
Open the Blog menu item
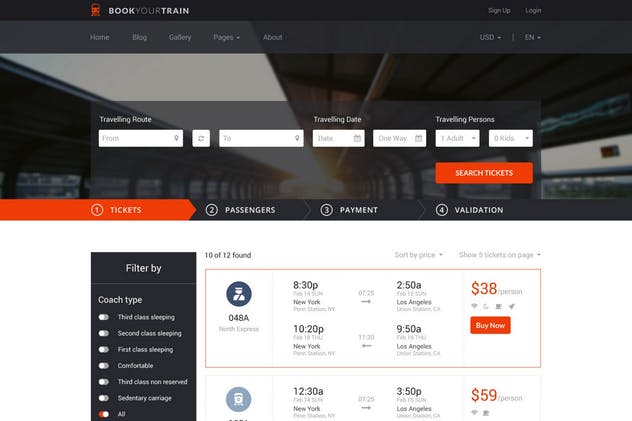click(x=139, y=37)
